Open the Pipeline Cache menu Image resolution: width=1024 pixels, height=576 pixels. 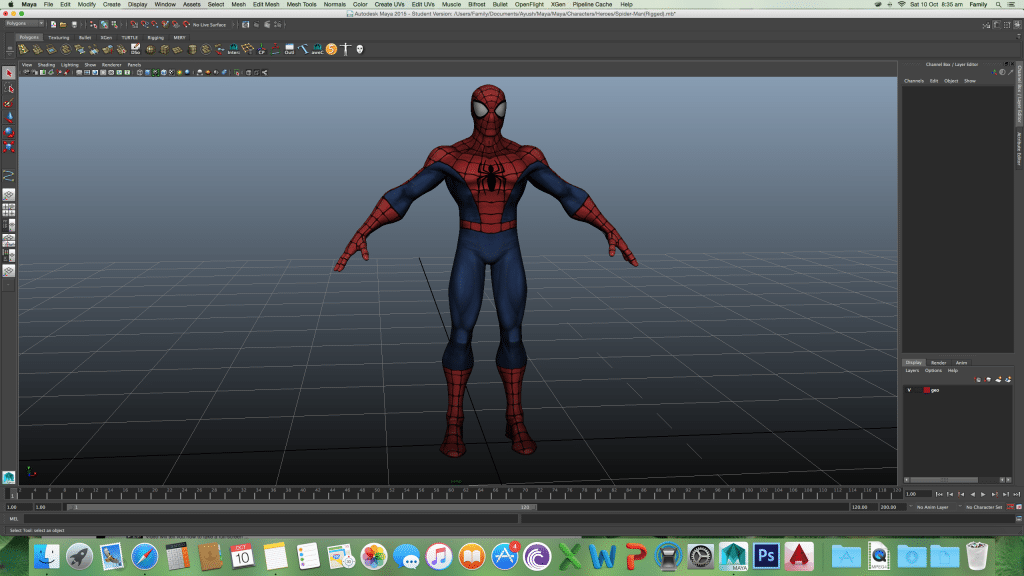[x=592, y=4]
